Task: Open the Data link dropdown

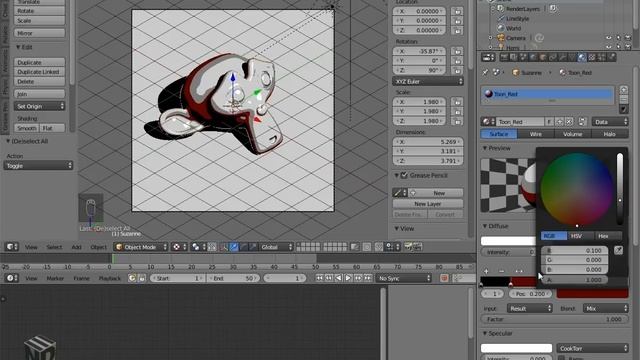Action: click(x=610, y=122)
